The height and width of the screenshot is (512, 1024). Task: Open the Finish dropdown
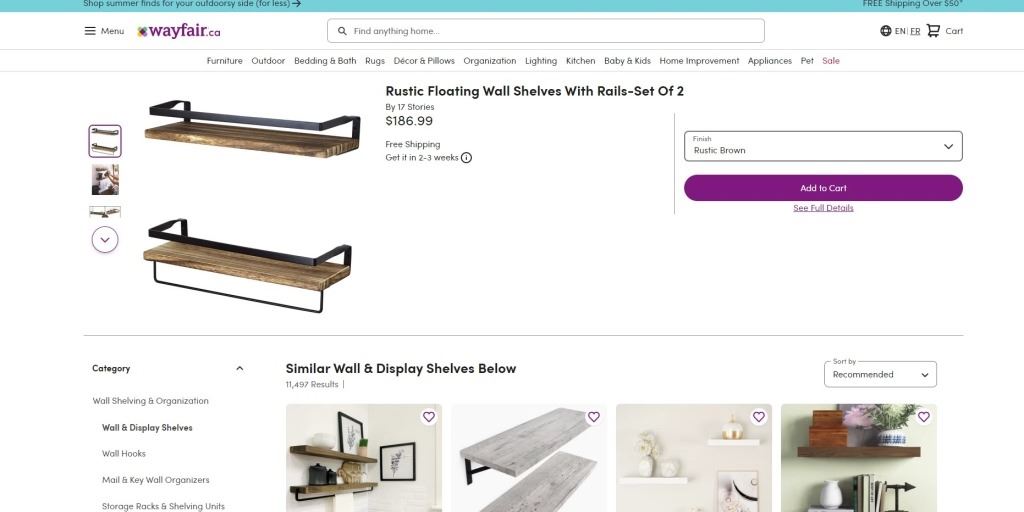(823, 146)
